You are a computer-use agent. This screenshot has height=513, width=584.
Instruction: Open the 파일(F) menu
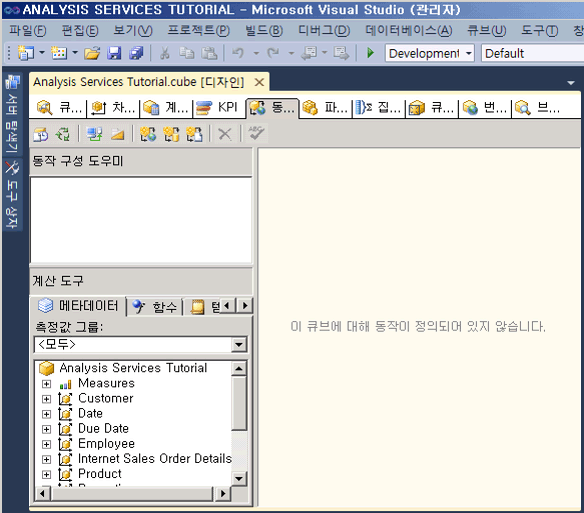pyautogui.click(x=28, y=31)
